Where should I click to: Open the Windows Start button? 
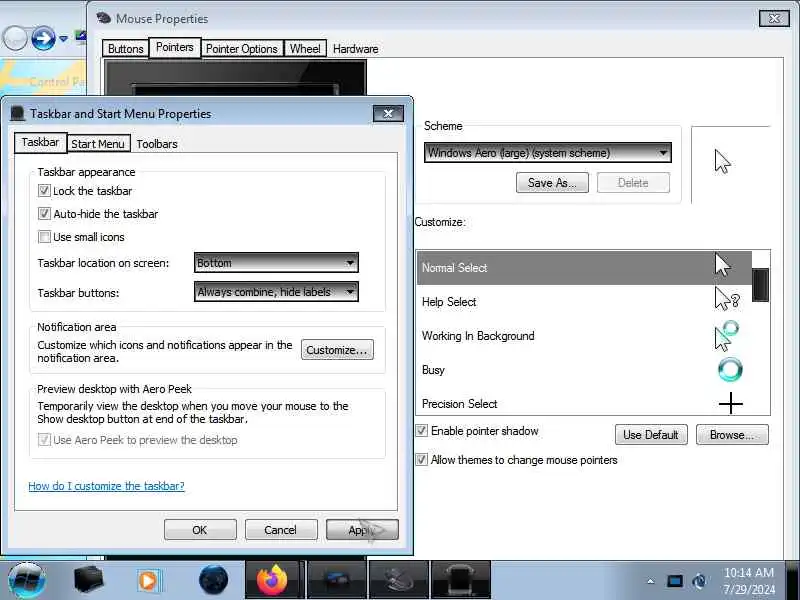[x=27, y=580]
